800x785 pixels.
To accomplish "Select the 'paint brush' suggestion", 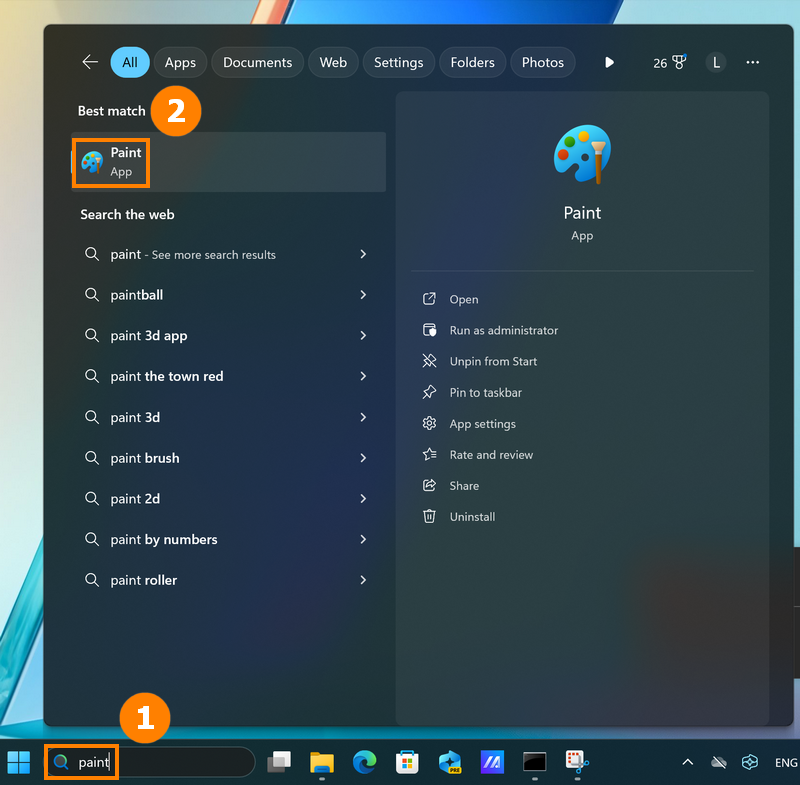I will tap(228, 458).
